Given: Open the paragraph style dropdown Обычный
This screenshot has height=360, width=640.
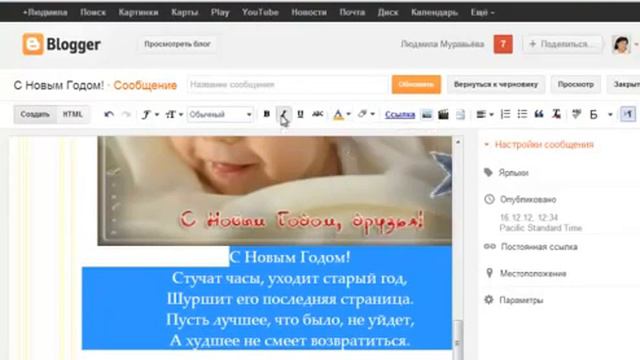Looking at the screenshot, I should coord(220,115).
